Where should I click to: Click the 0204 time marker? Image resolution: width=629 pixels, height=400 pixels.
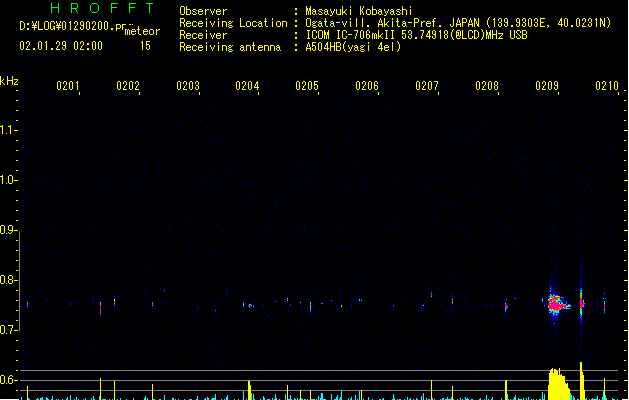coord(247,86)
